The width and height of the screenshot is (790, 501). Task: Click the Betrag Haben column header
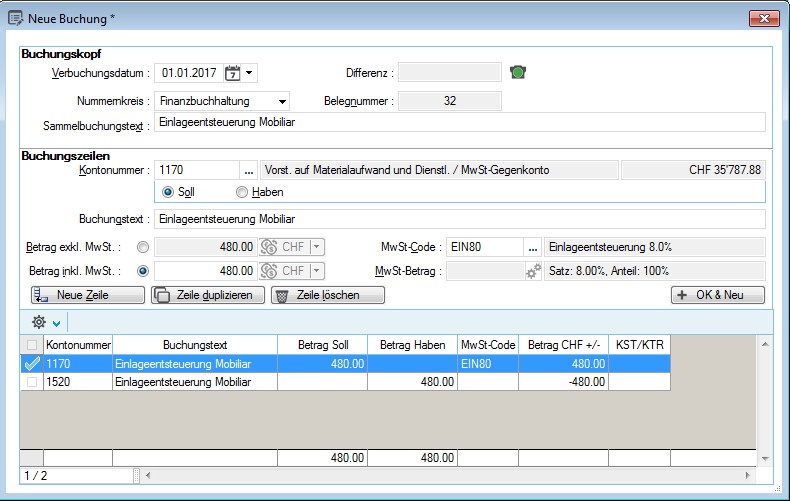[412, 345]
